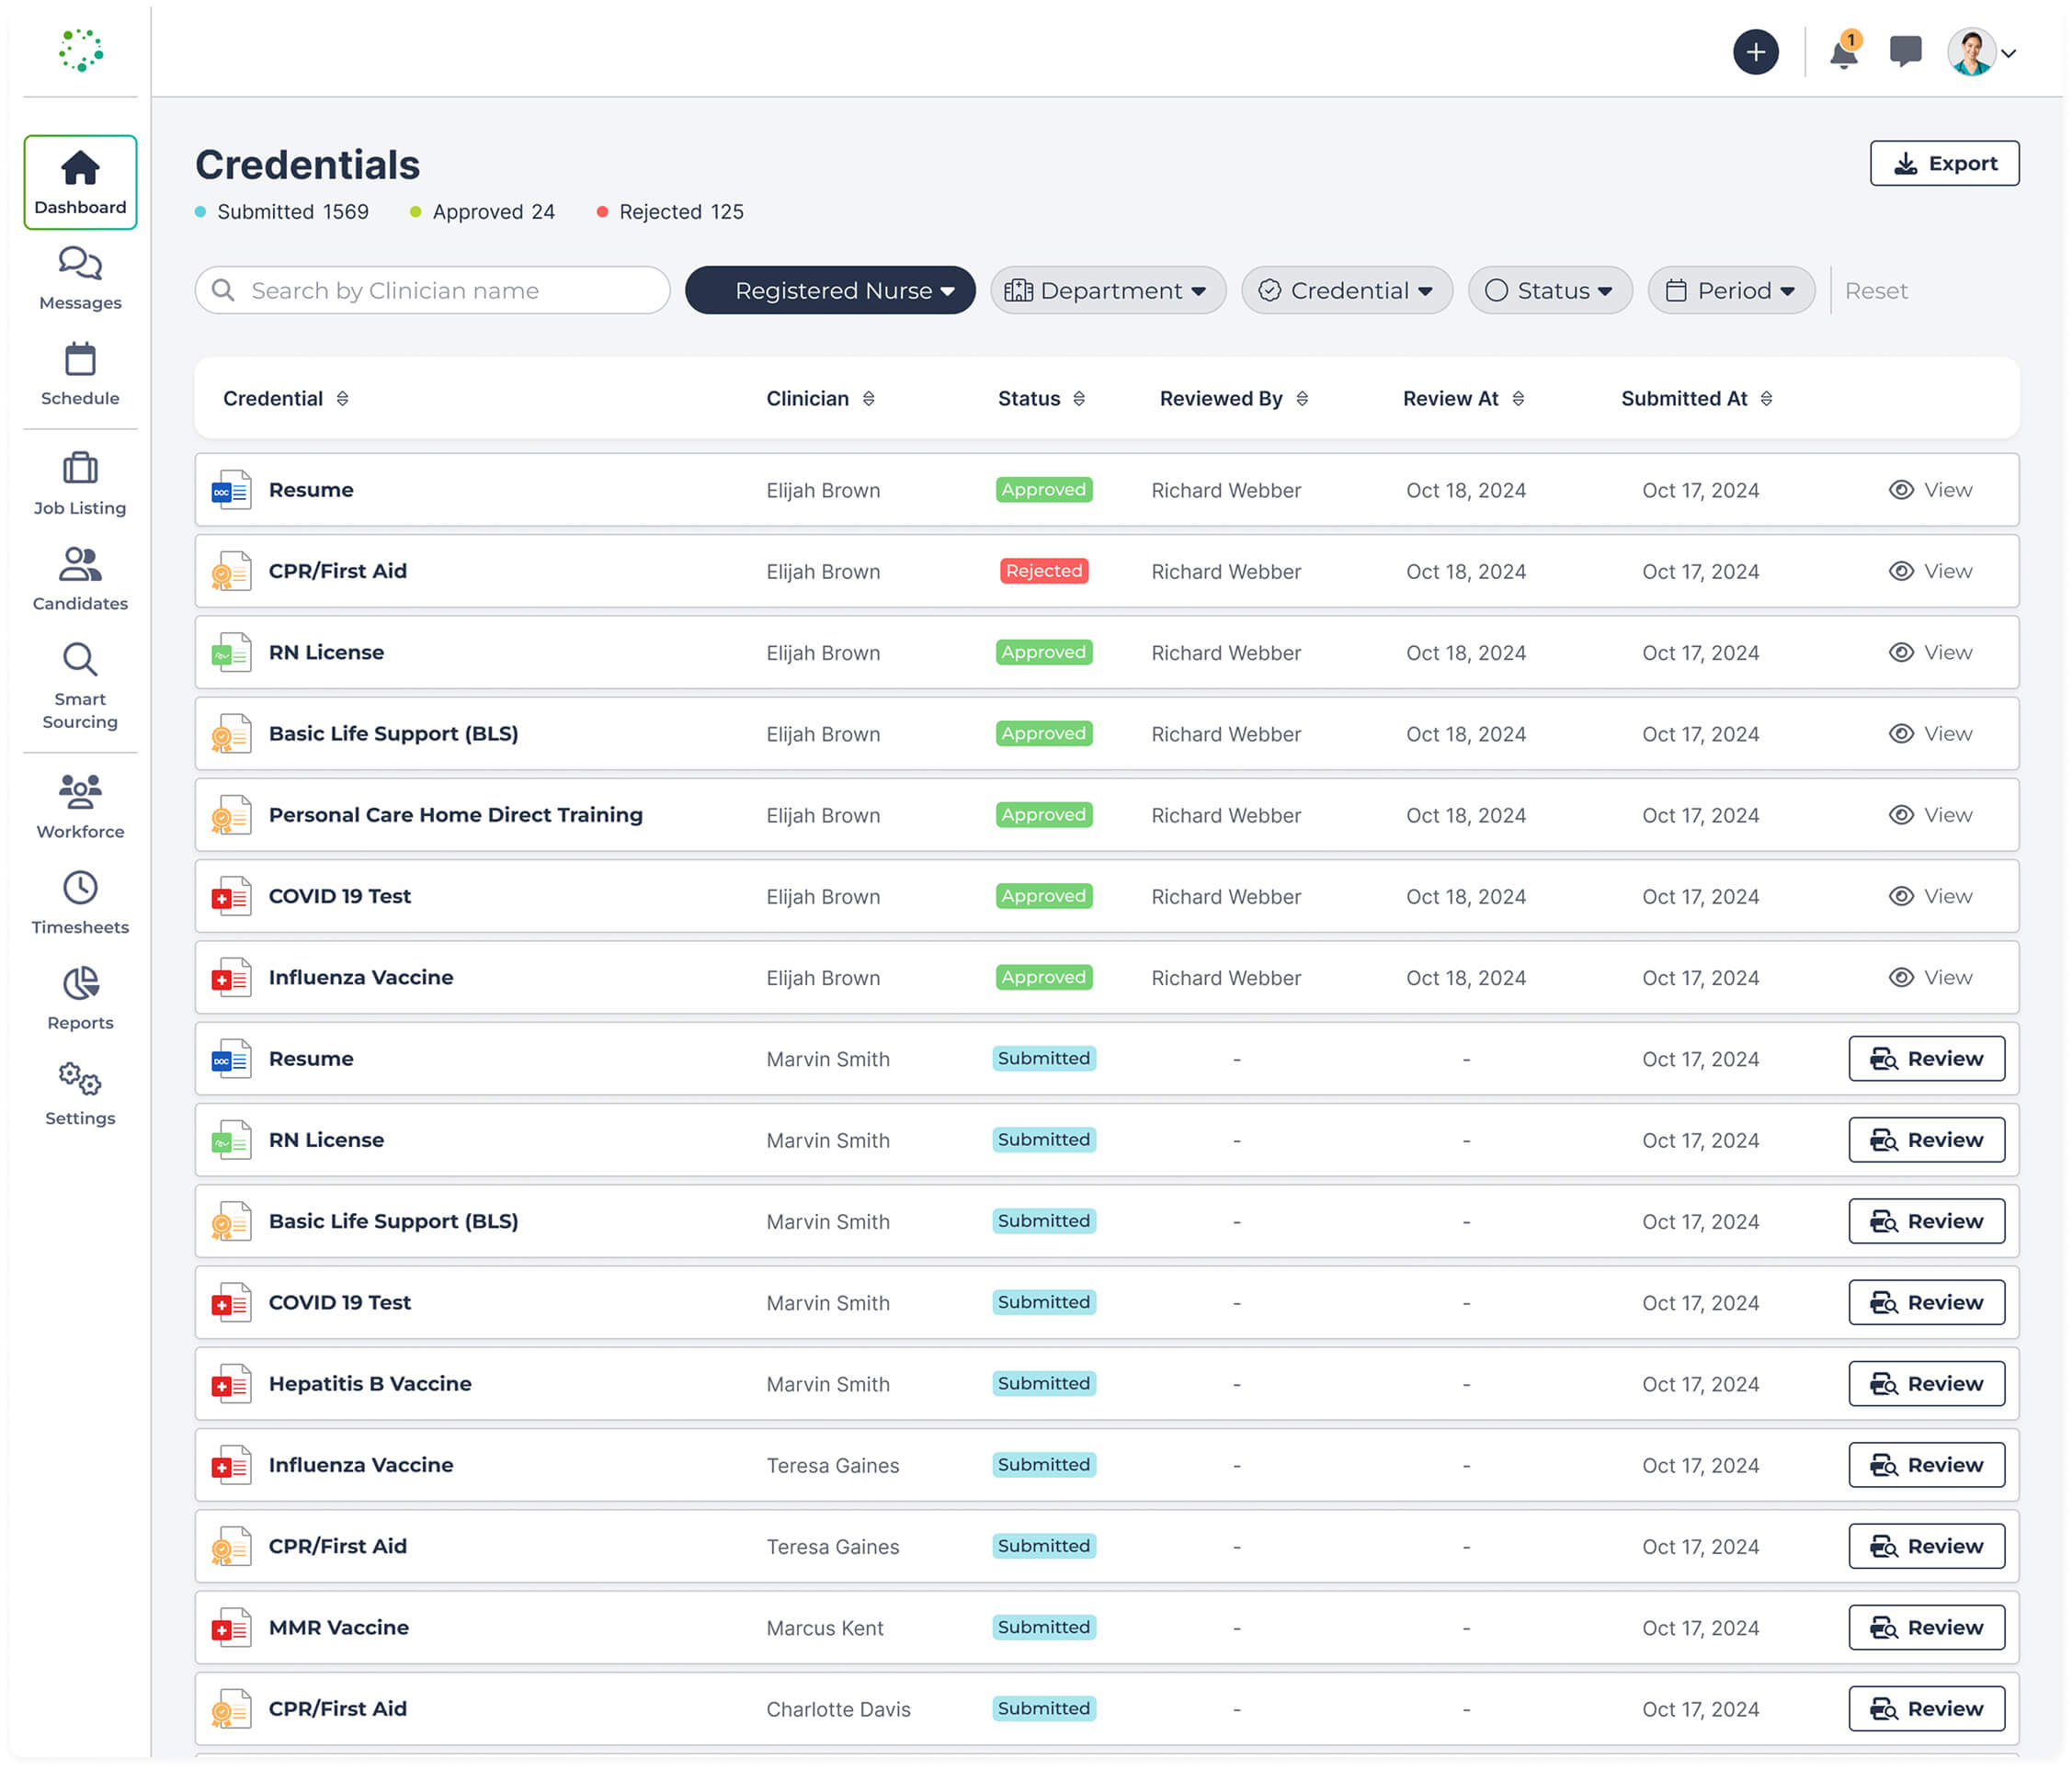The height and width of the screenshot is (1770, 2072).
Task: Open the Schedule sidebar item
Action: click(80, 374)
